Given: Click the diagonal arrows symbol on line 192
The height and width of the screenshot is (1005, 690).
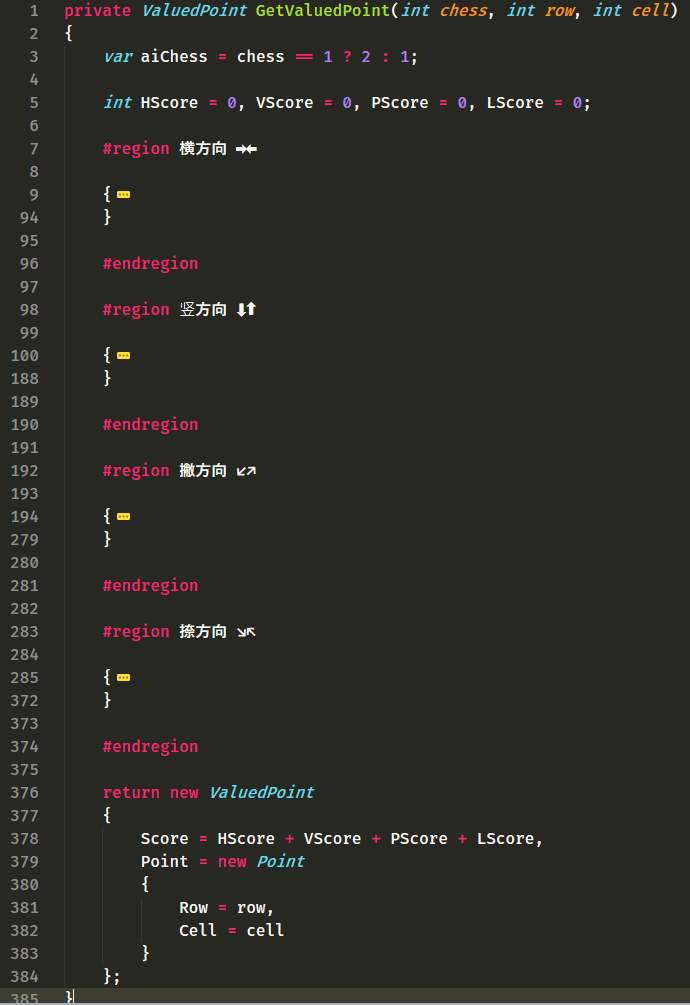Looking at the screenshot, I should click(246, 471).
